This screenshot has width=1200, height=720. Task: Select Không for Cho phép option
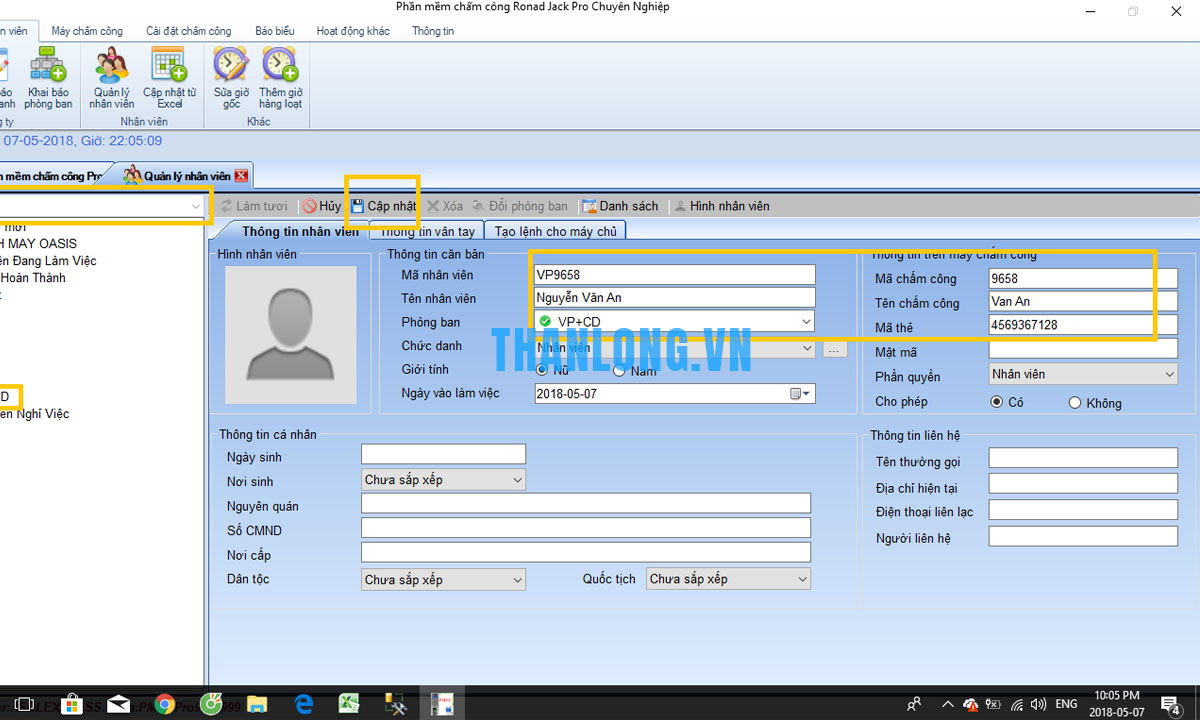coord(1075,403)
